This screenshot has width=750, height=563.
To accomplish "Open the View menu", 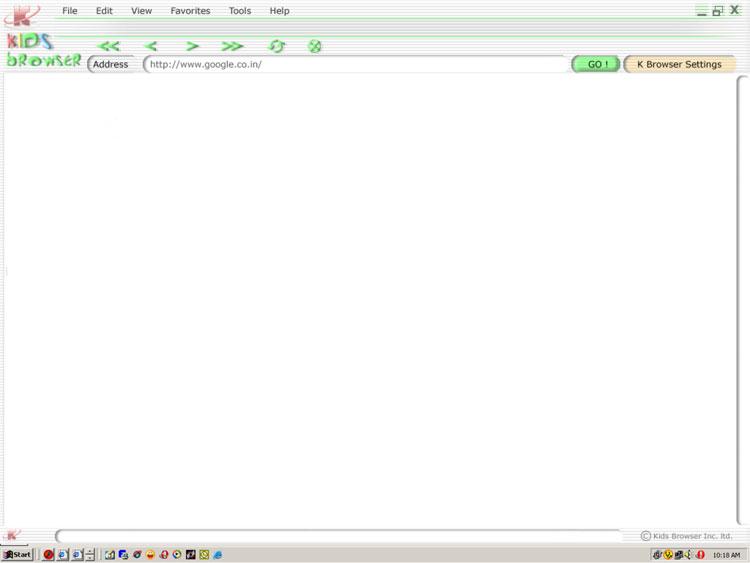I will [142, 11].
